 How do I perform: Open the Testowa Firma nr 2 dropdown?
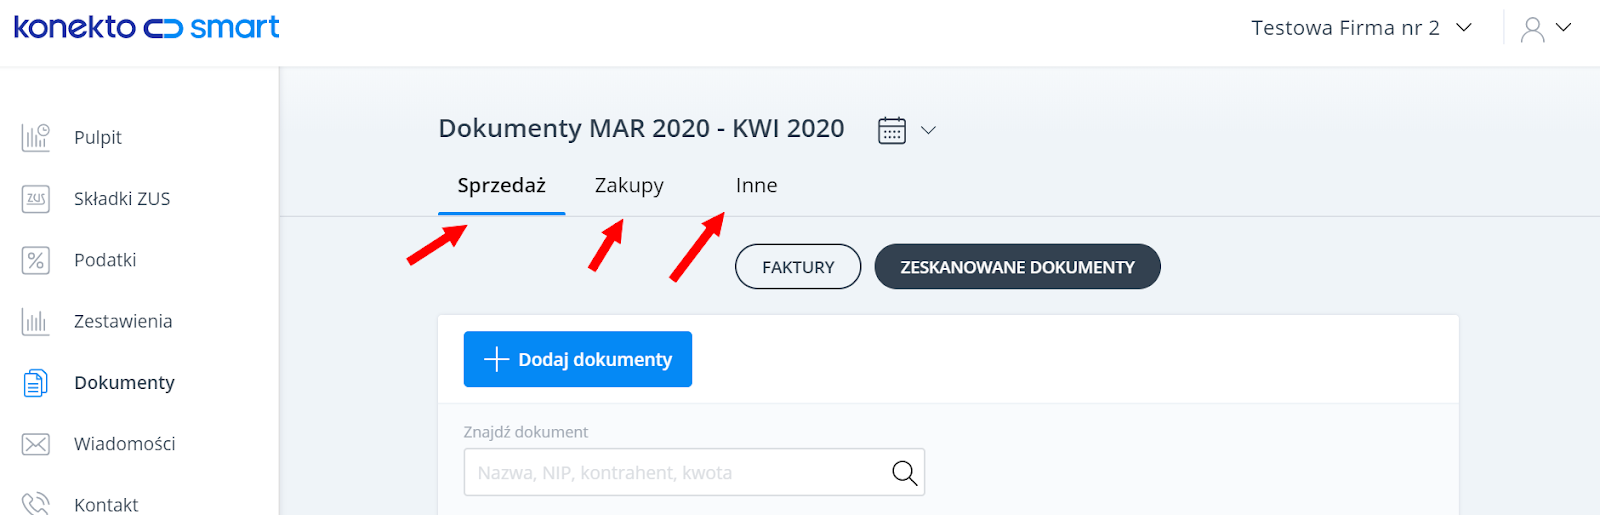1362,28
